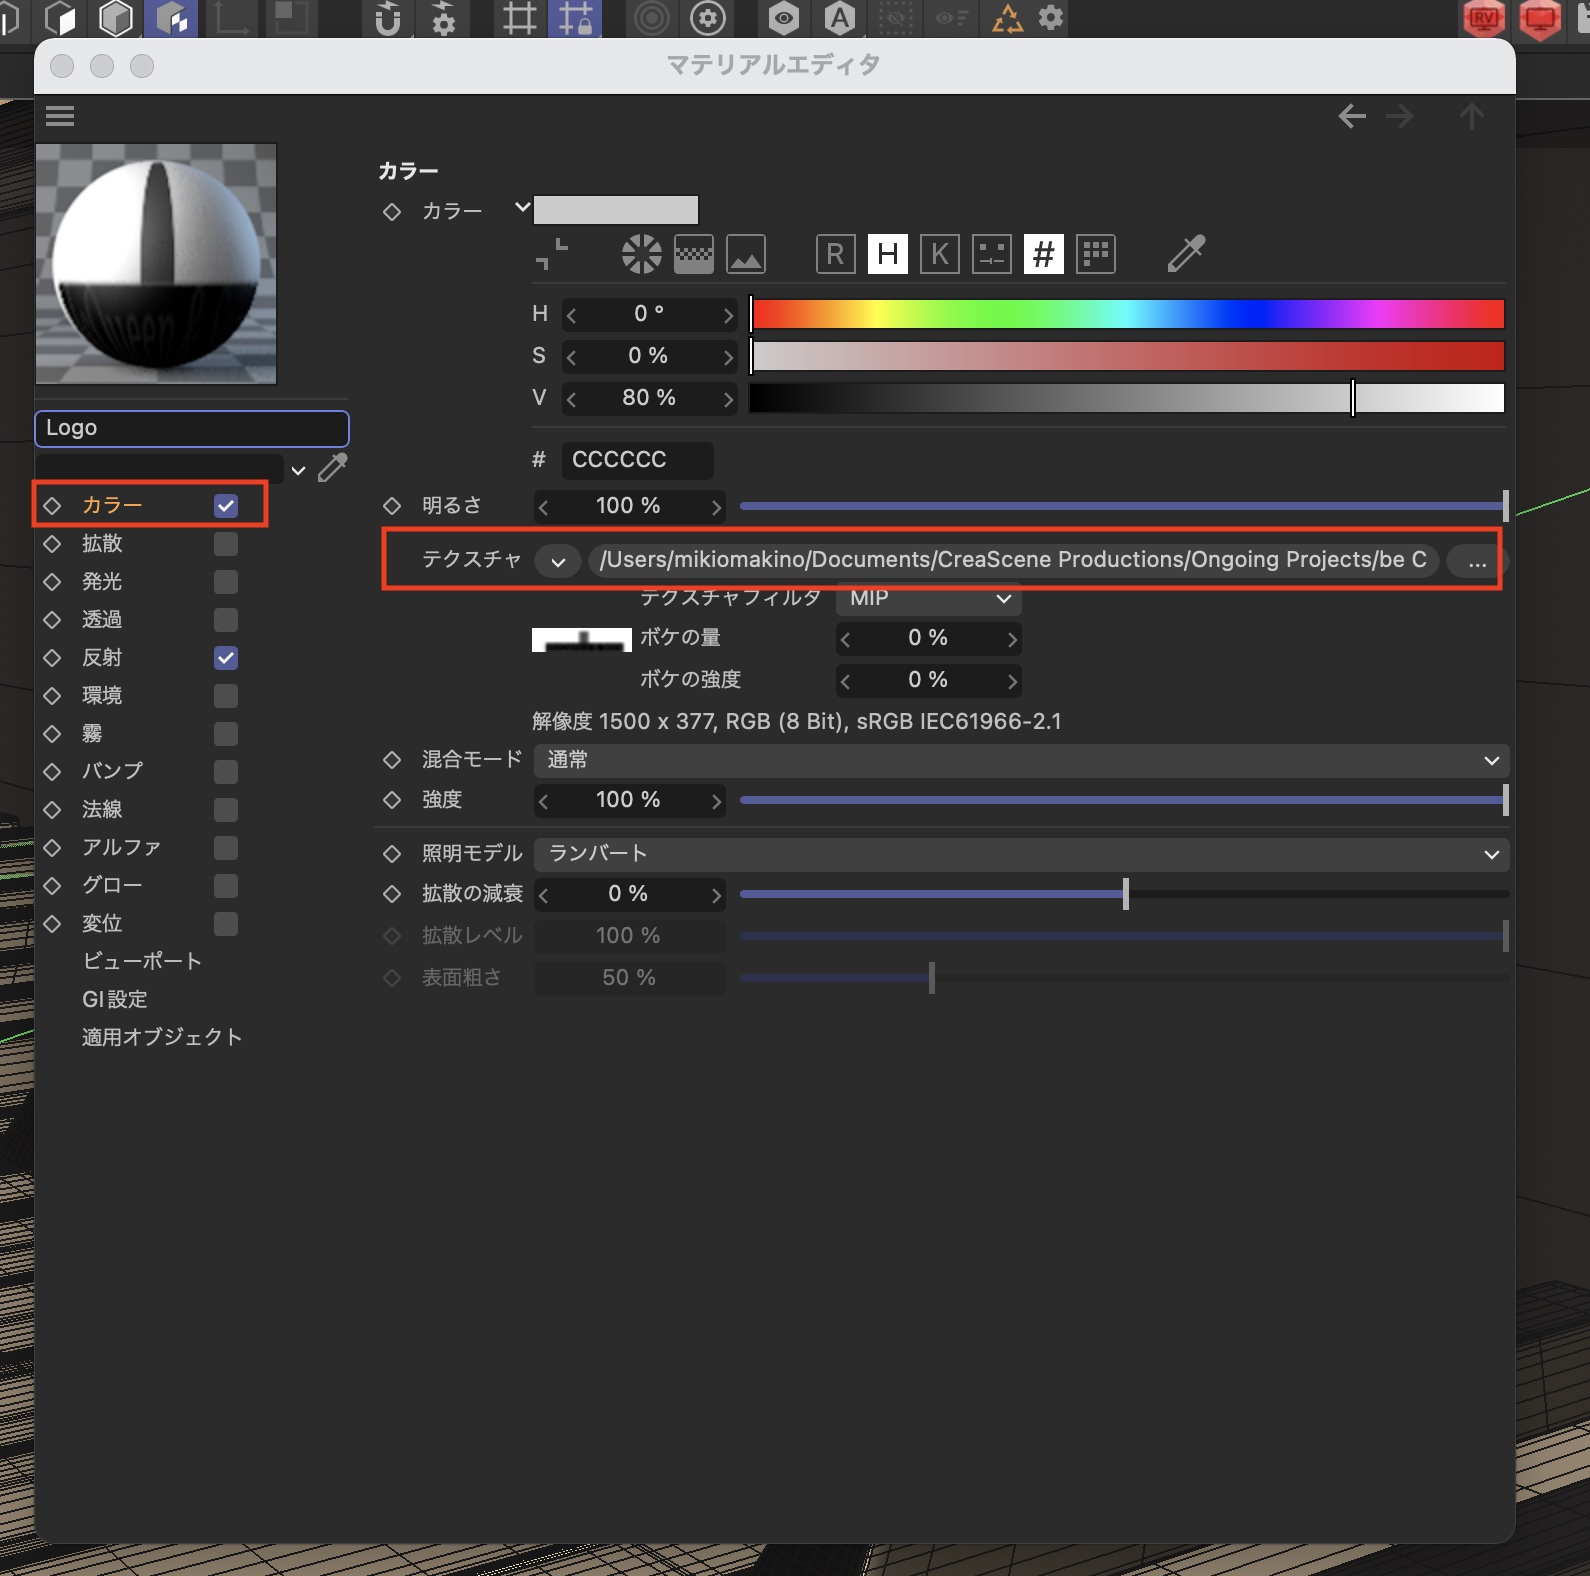
Task: Click the hue rainbow slider bar
Action: [x=1127, y=314]
